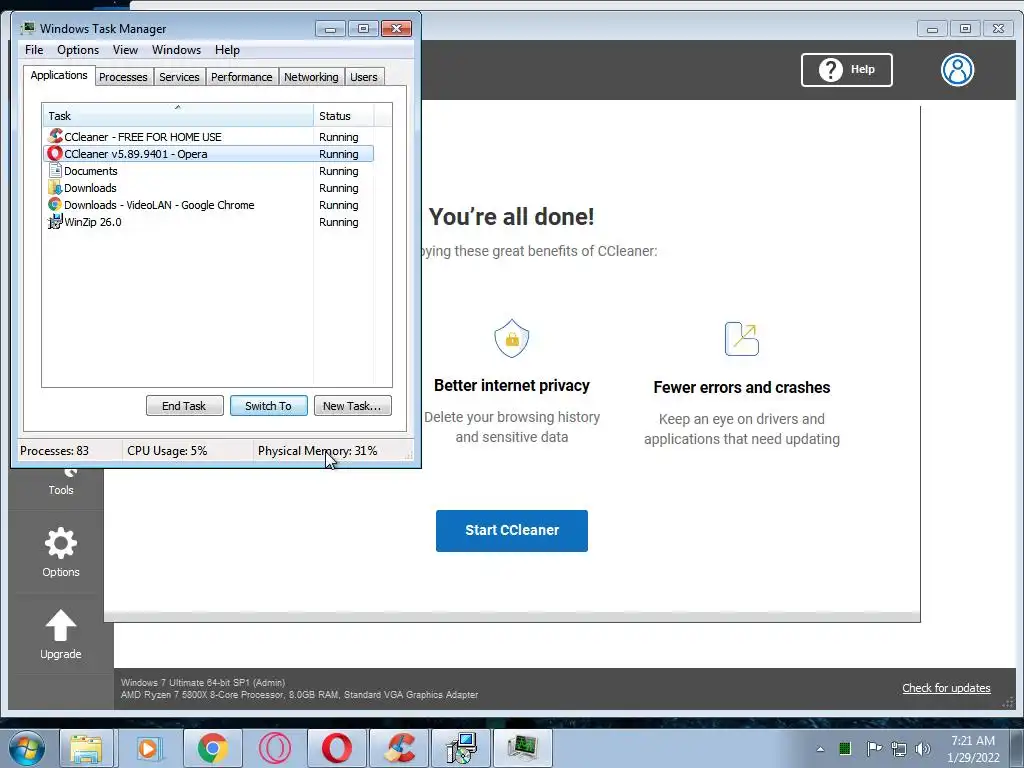Click the 'Physical Memory: 31%' status entry
This screenshot has width=1024, height=768.
[317, 451]
